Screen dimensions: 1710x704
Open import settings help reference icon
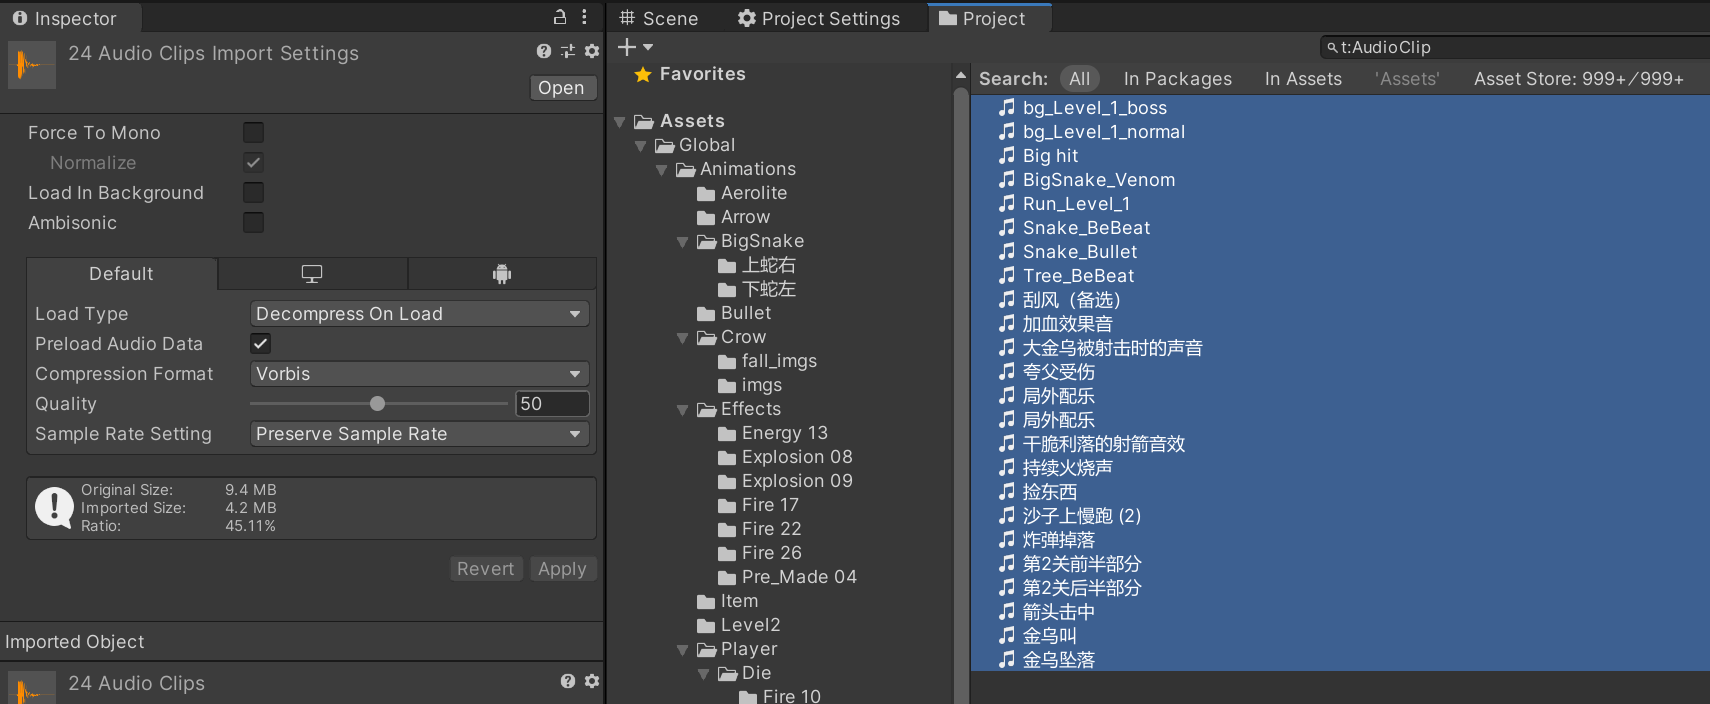[x=543, y=51]
